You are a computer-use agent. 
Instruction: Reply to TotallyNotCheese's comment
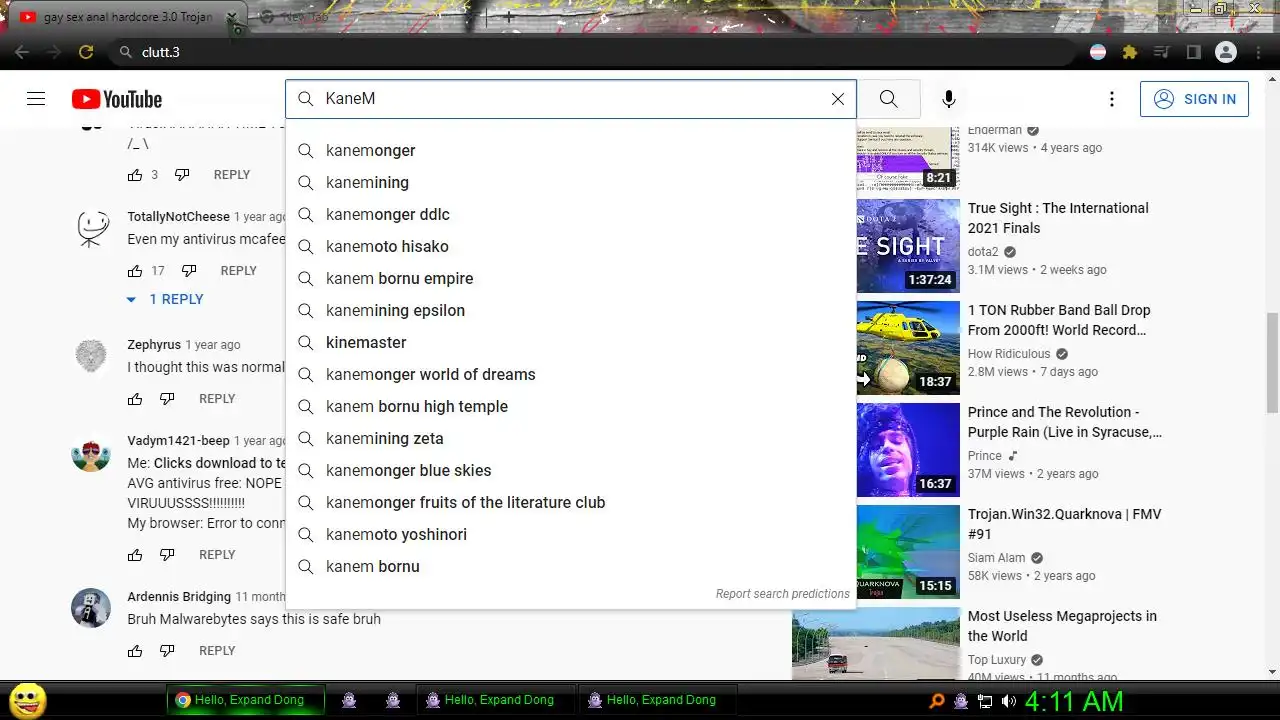[x=239, y=271]
